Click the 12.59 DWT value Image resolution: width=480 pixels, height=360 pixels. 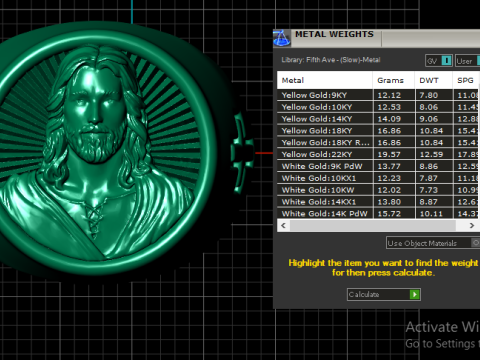431,155
